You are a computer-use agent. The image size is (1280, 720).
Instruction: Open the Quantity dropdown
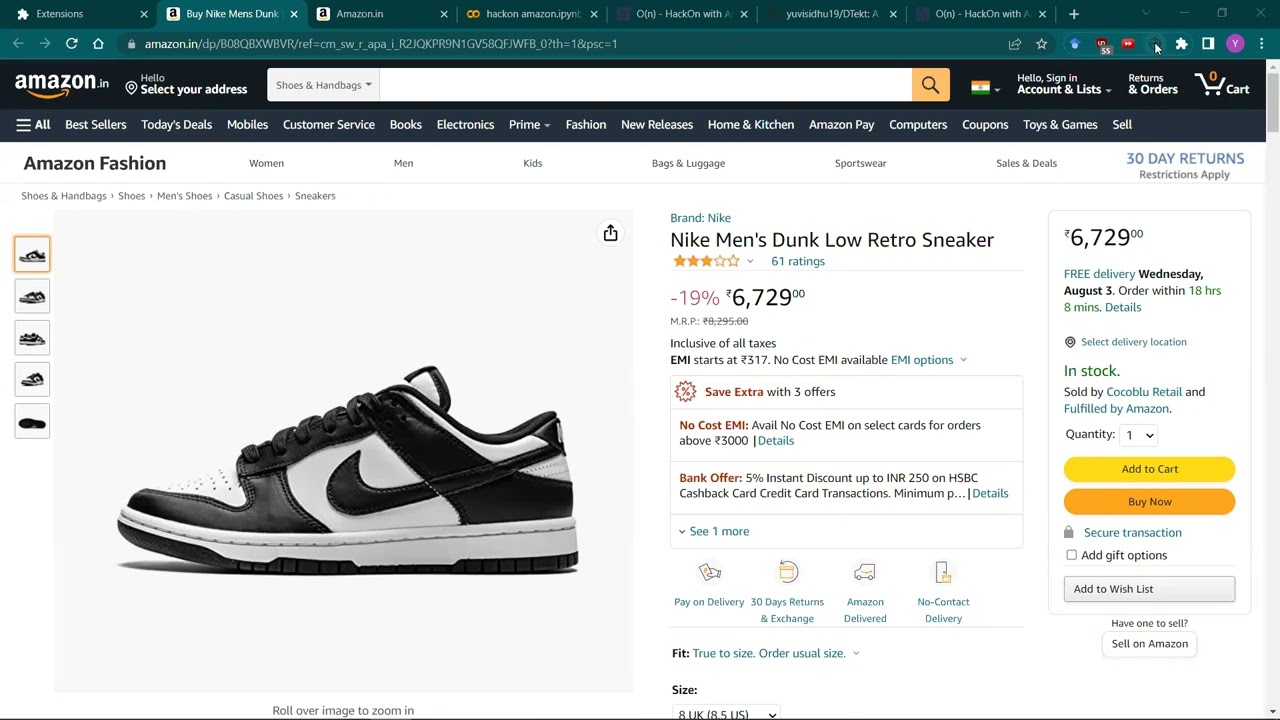coord(1139,435)
